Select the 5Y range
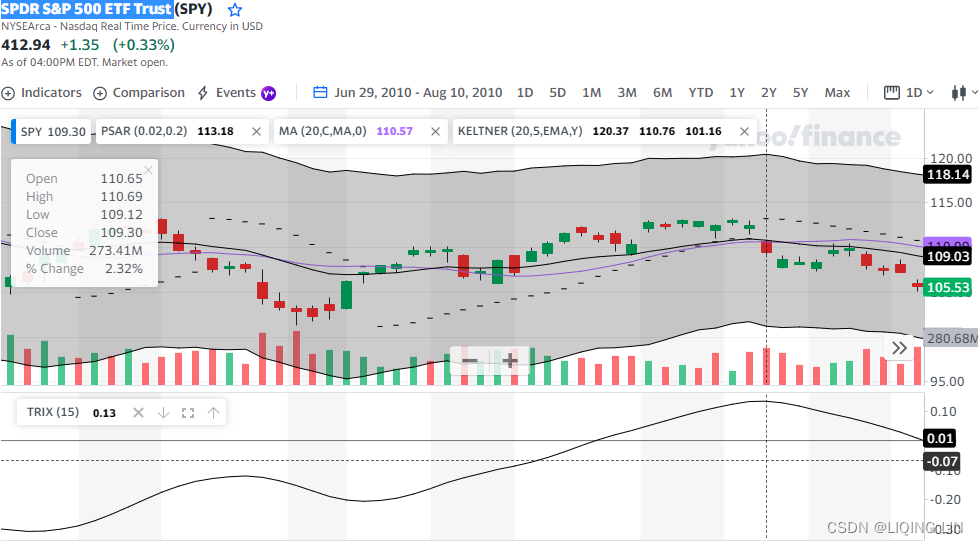 800,93
